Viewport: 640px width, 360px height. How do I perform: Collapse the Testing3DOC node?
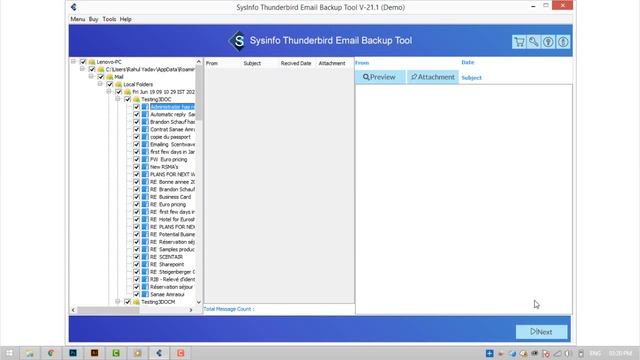click(118, 99)
